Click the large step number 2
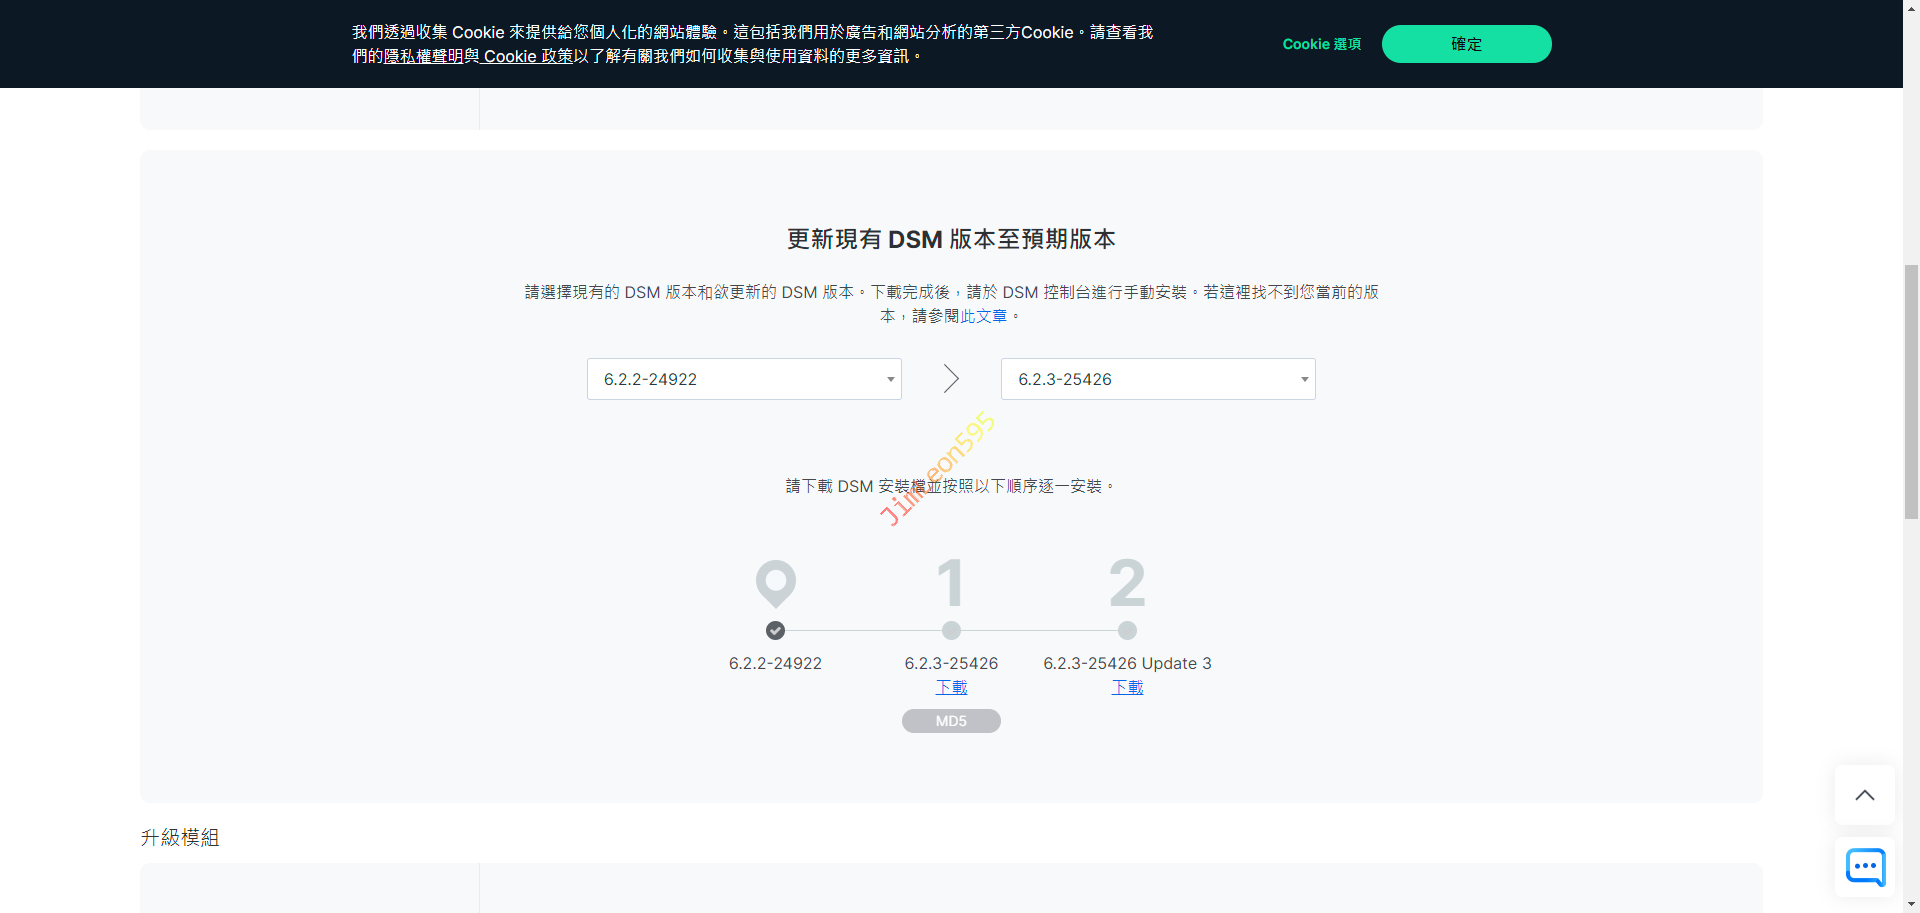Viewport: 1920px width, 913px height. coord(1127,582)
